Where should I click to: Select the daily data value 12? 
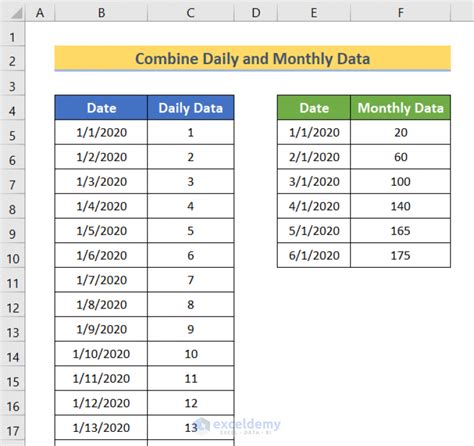pyautogui.click(x=191, y=404)
